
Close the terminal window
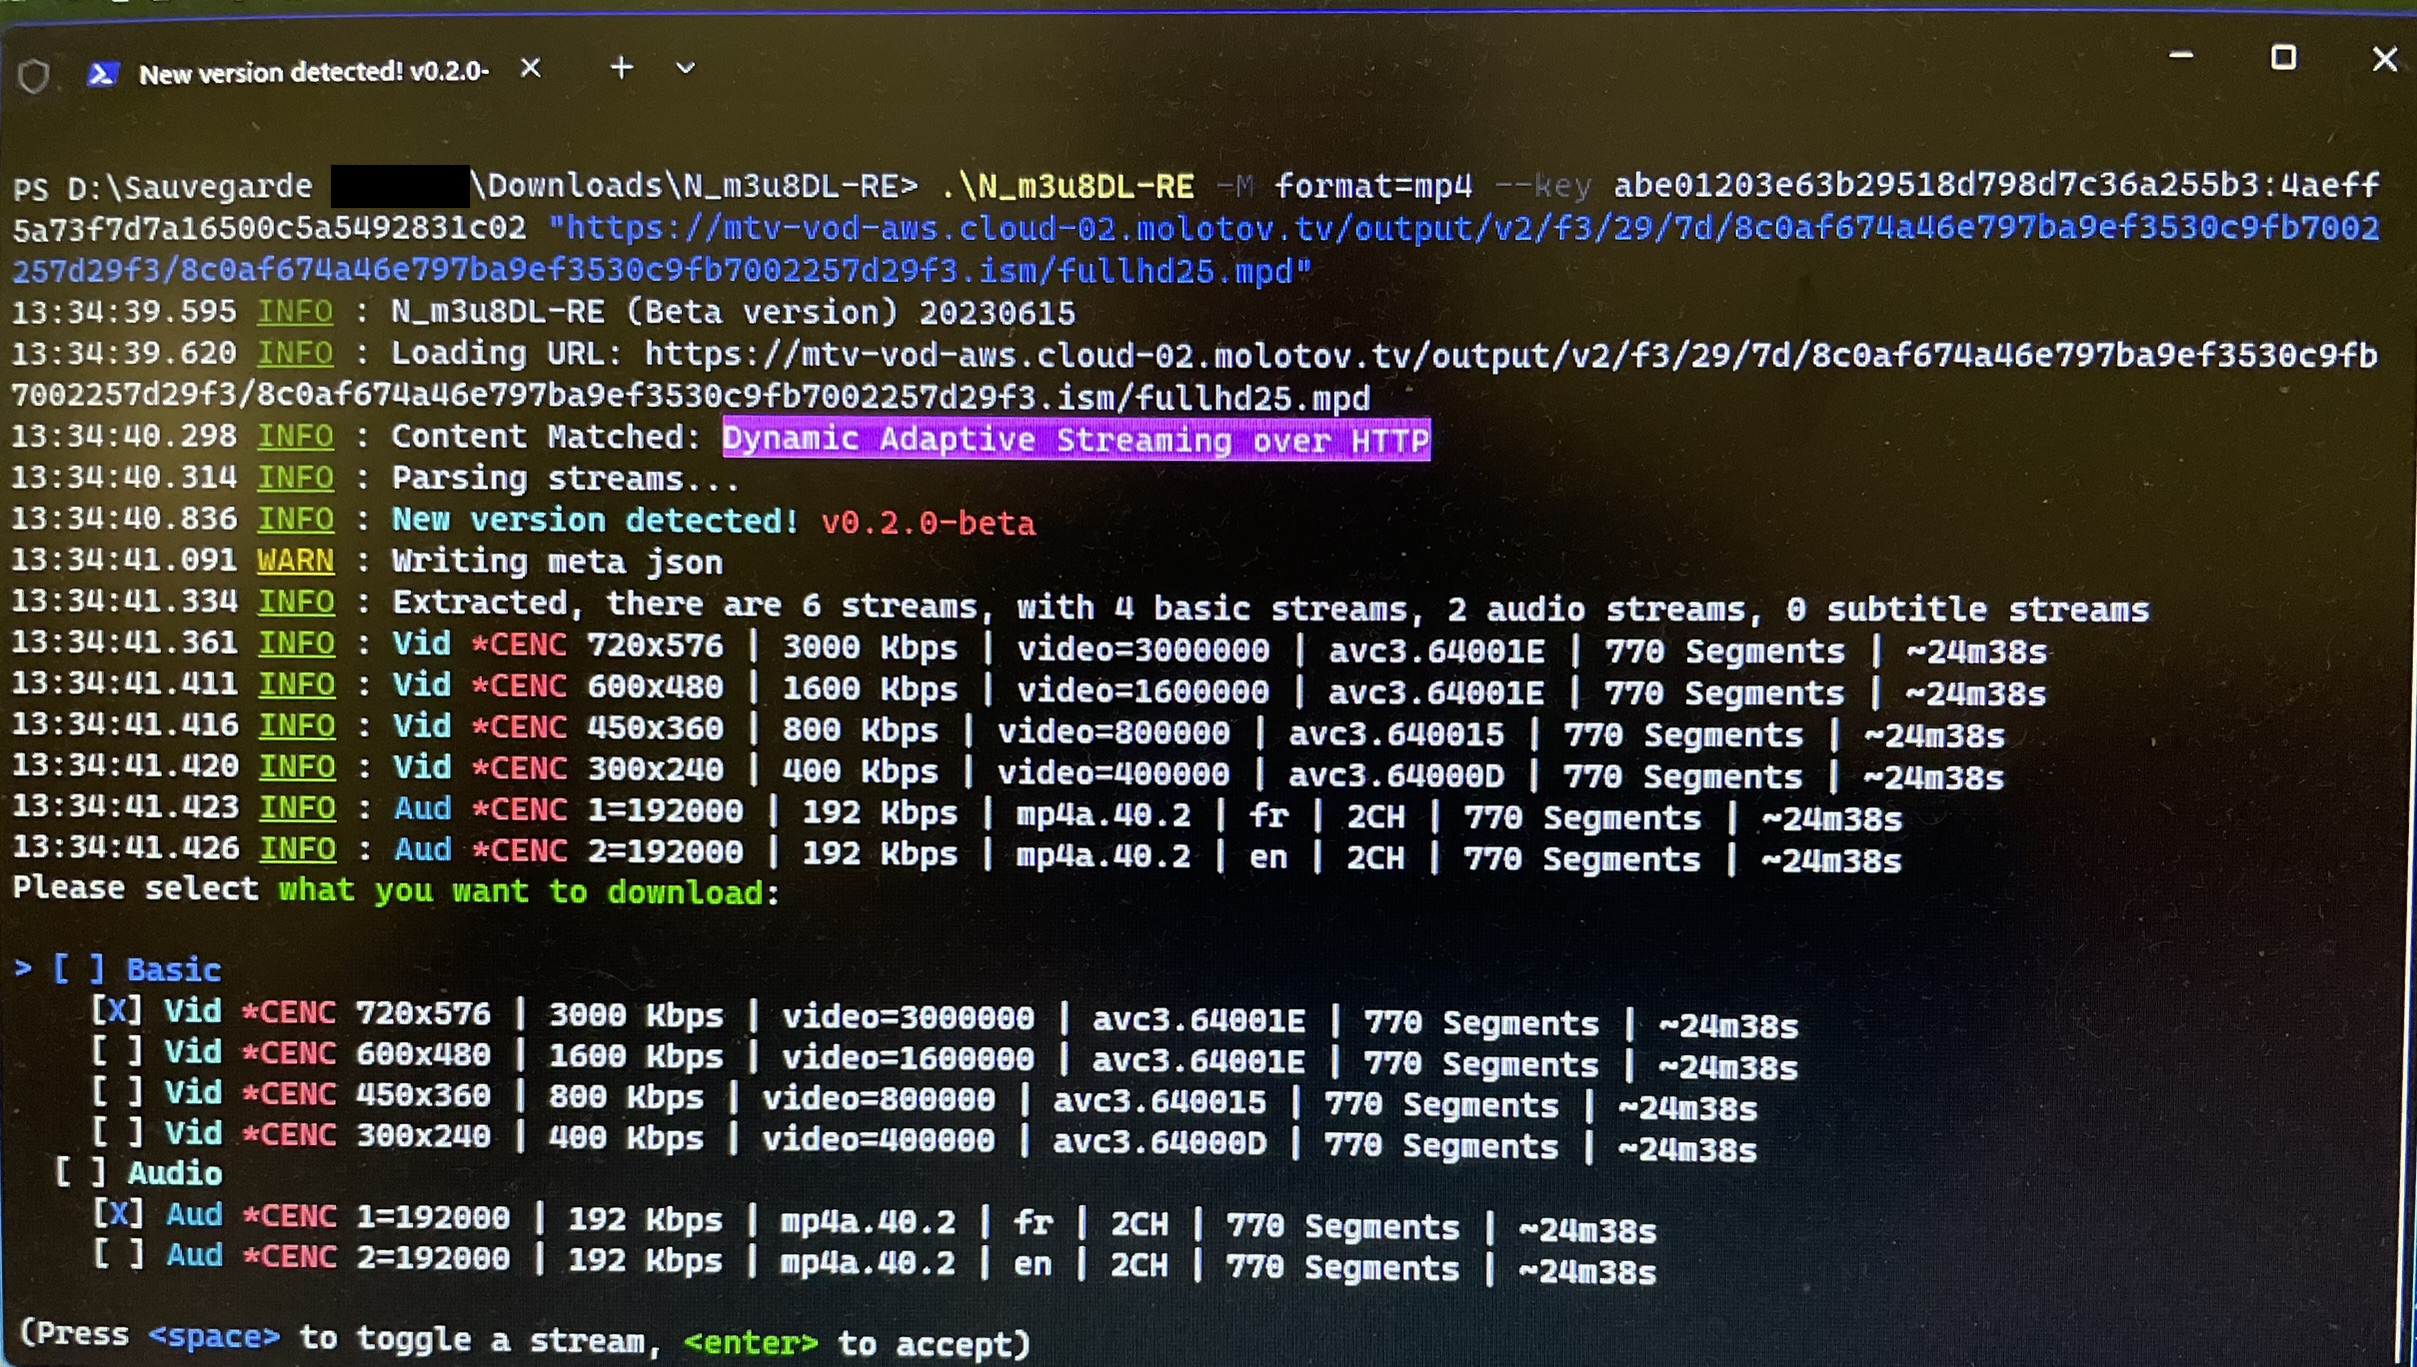(2384, 60)
